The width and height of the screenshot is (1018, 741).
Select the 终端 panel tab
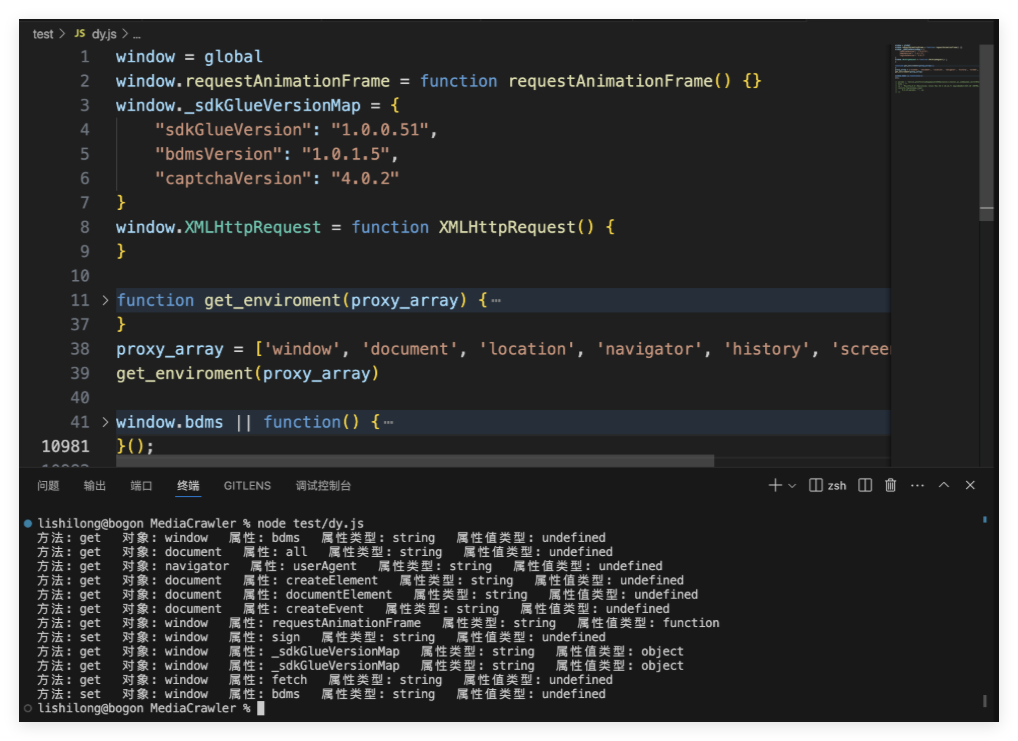coord(188,486)
